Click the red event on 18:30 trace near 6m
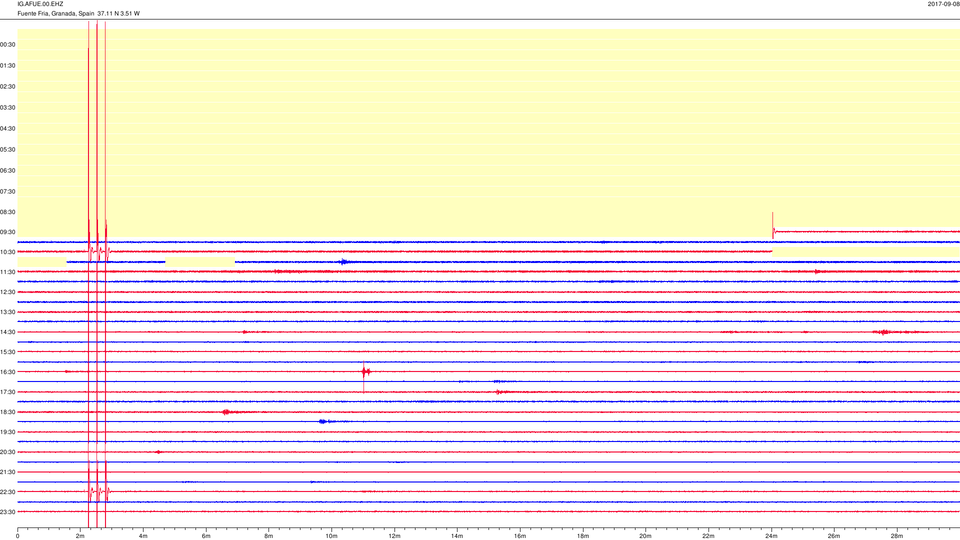This screenshot has height=540, width=960. pos(226,412)
